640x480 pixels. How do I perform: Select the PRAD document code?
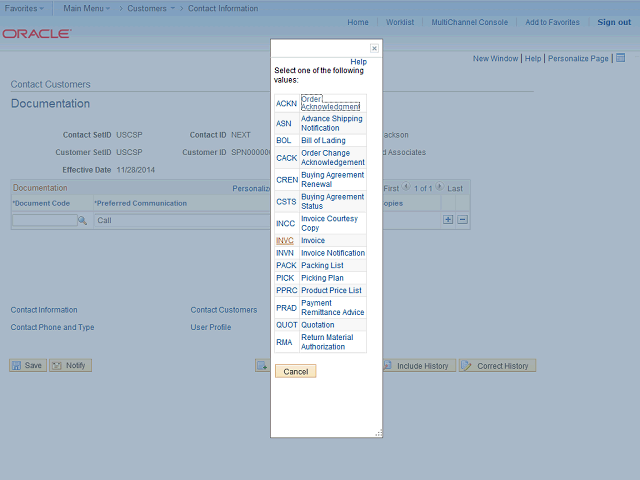pos(287,308)
